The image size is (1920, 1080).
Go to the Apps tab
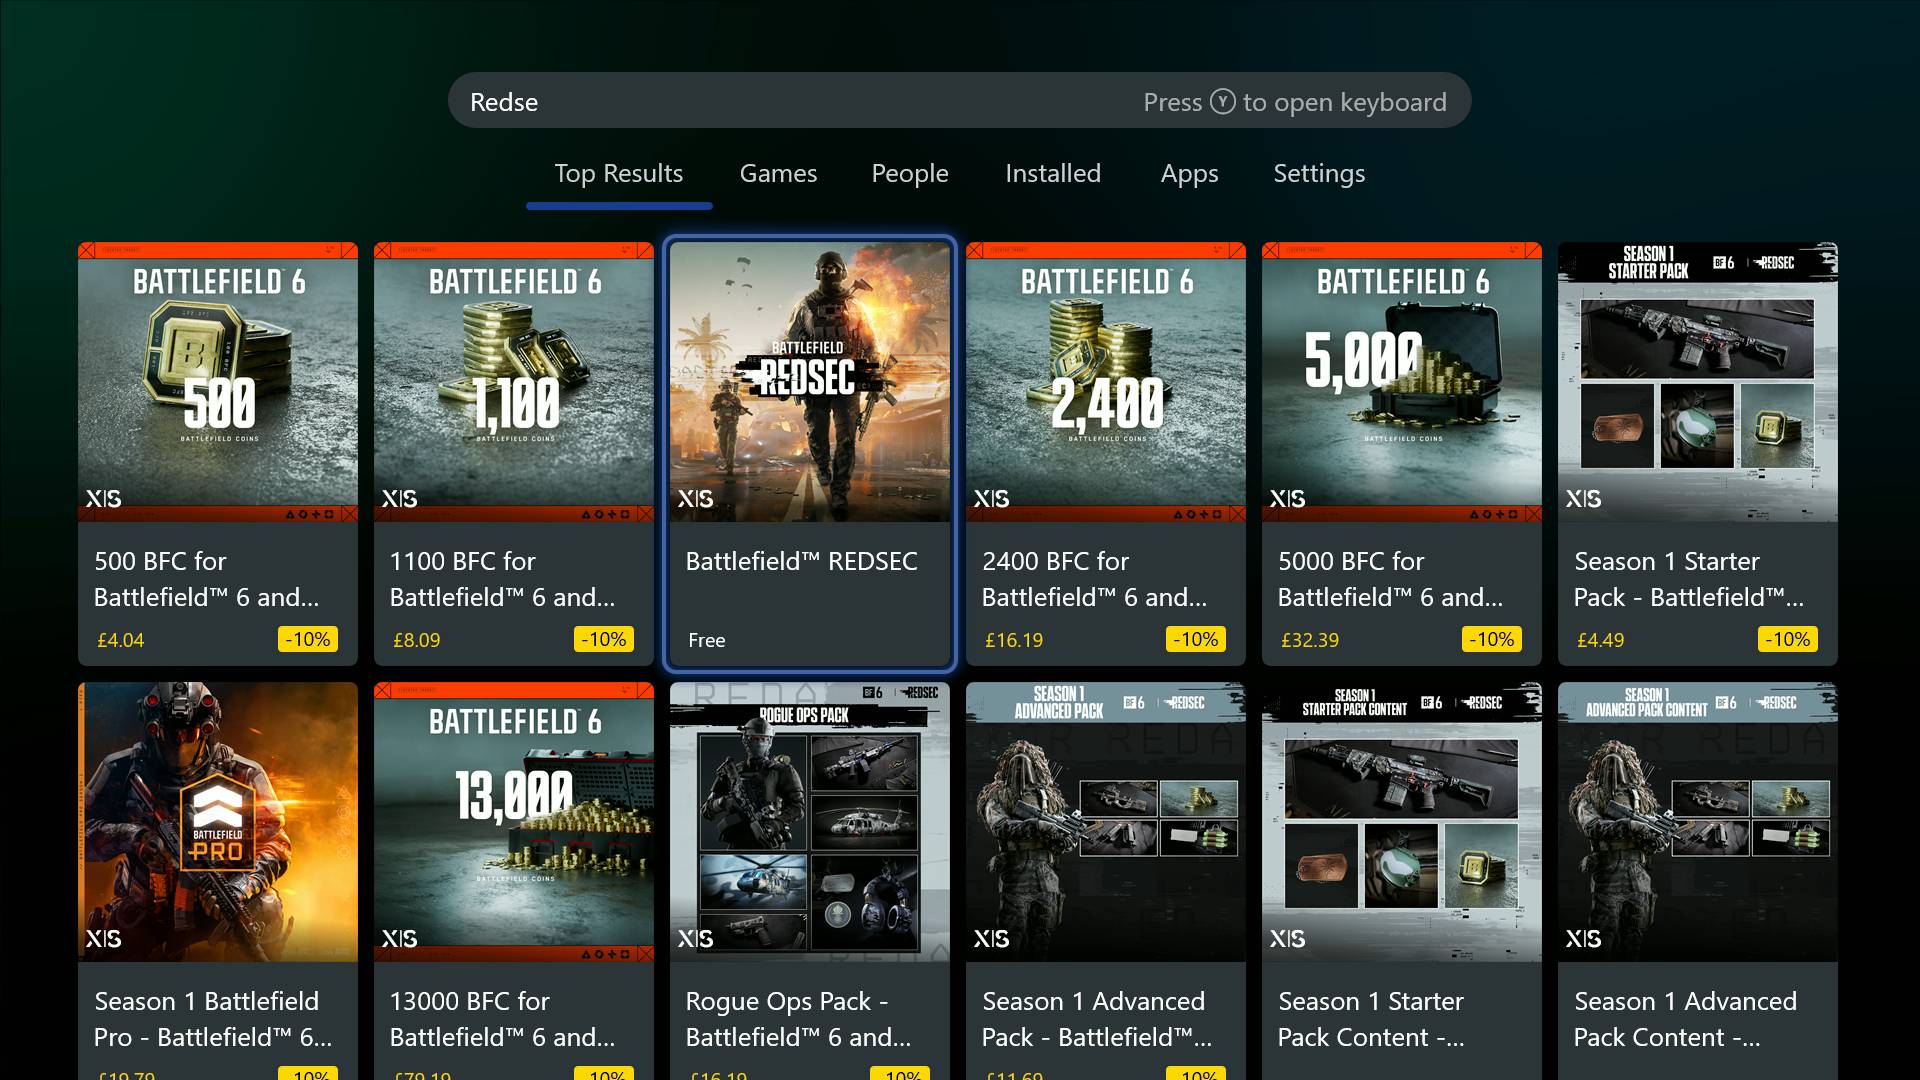[x=1189, y=173]
